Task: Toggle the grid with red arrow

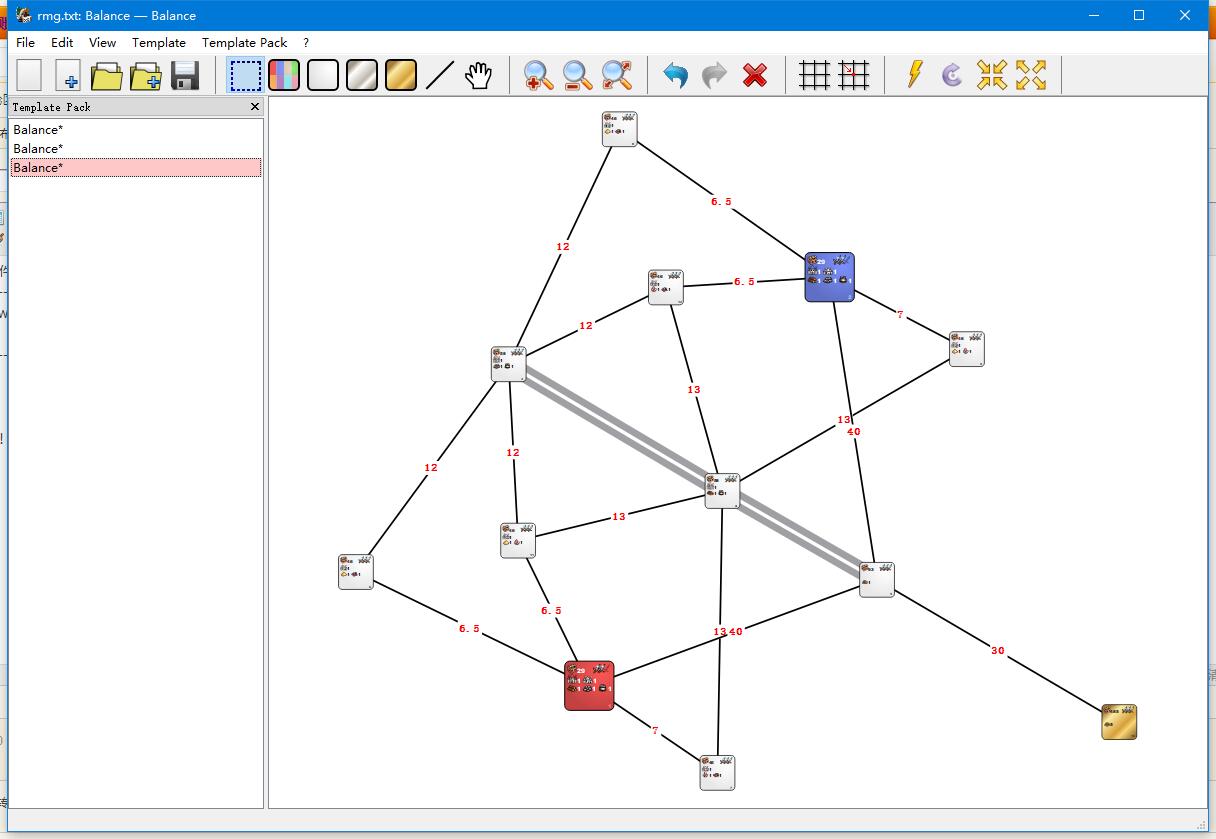Action: (x=854, y=76)
